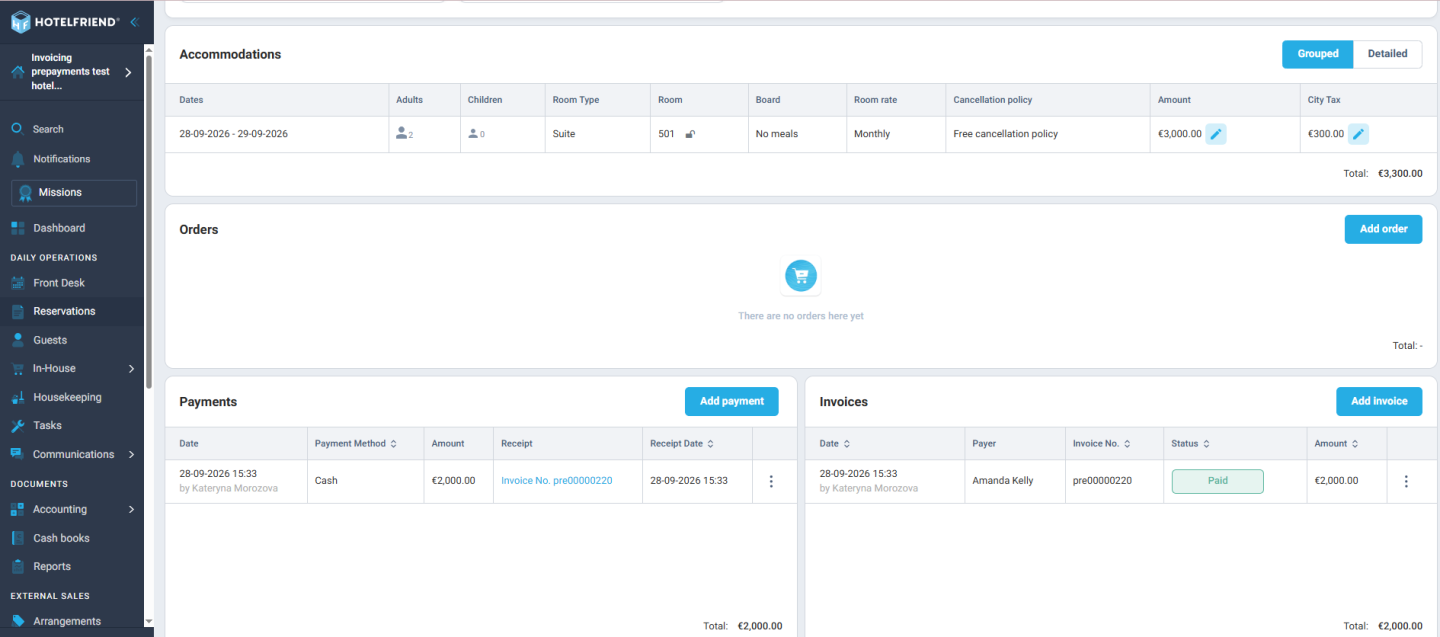Expand In-House submenu arrow
The image size is (1440, 637).
pos(132,369)
